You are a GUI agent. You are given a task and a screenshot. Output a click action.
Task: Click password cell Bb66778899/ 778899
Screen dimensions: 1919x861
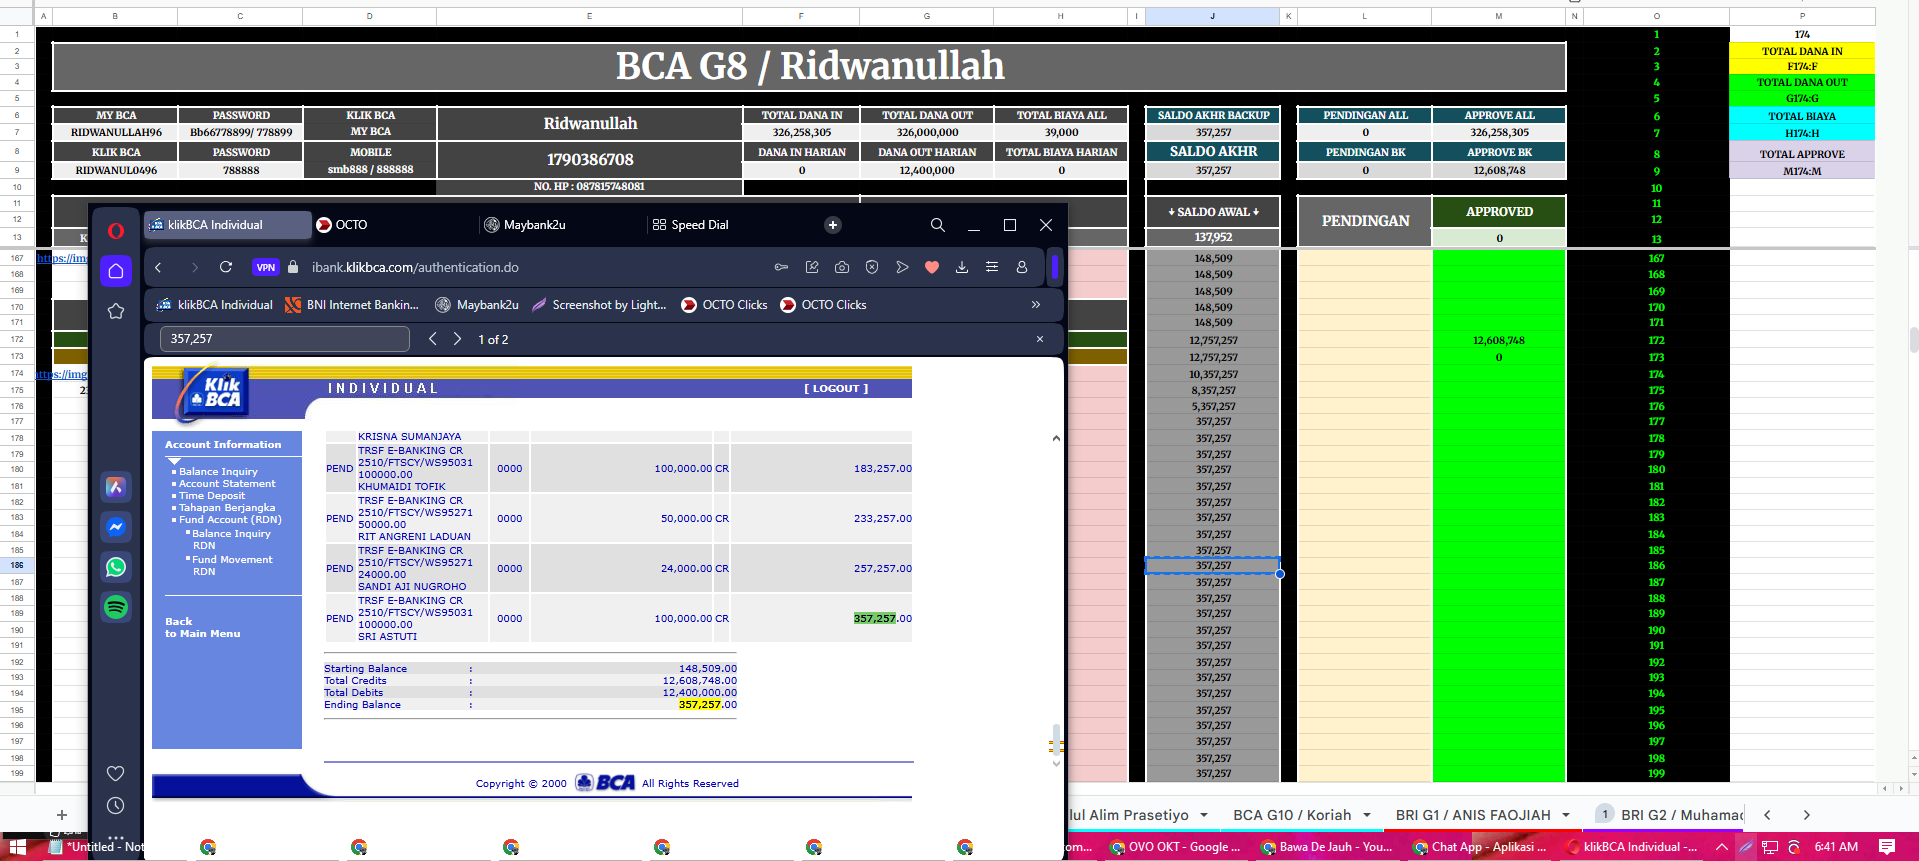tap(241, 132)
